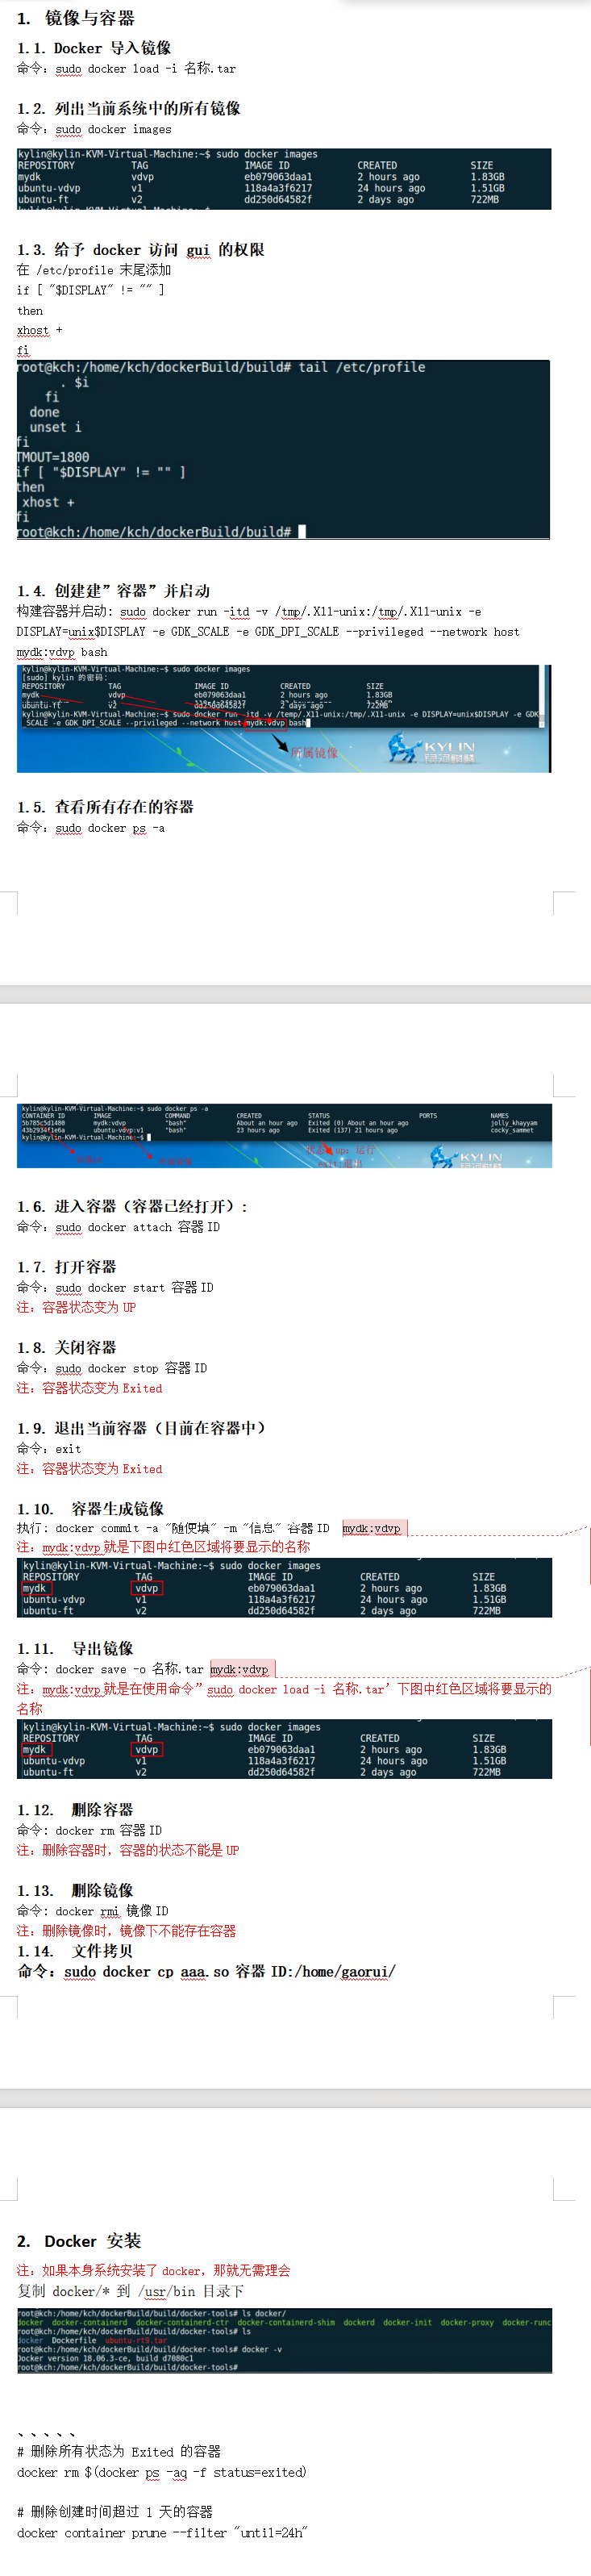591x2576 pixels.
Task: Click heading '1.3. 给予 docker 访问 gui 的权限'
Action: pos(141,250)
